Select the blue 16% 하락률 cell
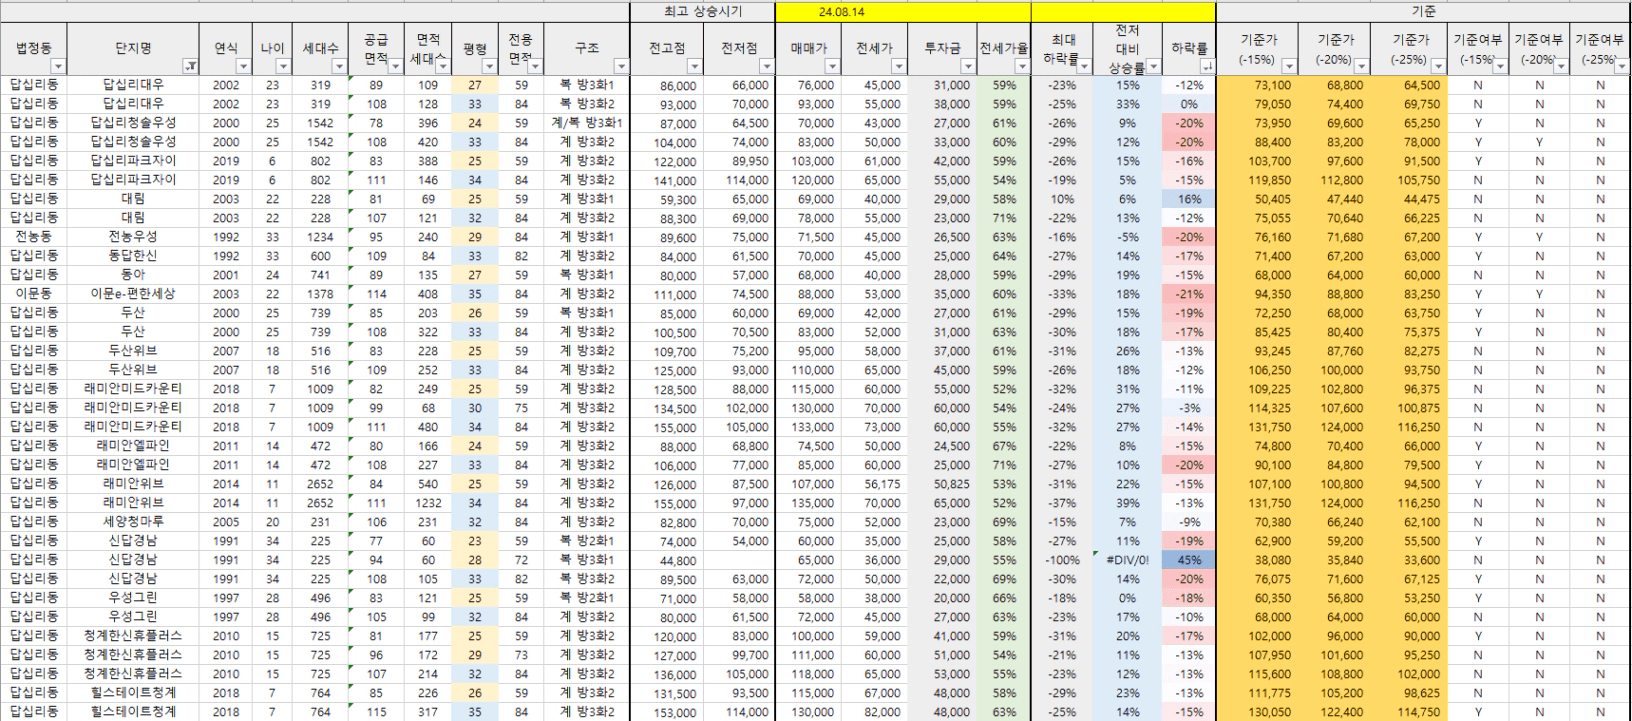The height and width of the screenshot is (721, 1632). coord(1189,199)
